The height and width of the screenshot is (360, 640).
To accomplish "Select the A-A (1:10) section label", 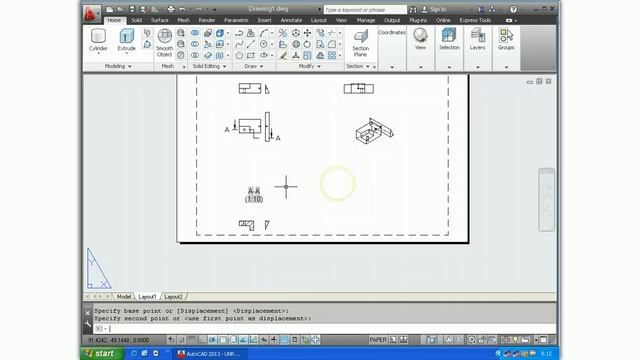I will click(x=254, y=195).
